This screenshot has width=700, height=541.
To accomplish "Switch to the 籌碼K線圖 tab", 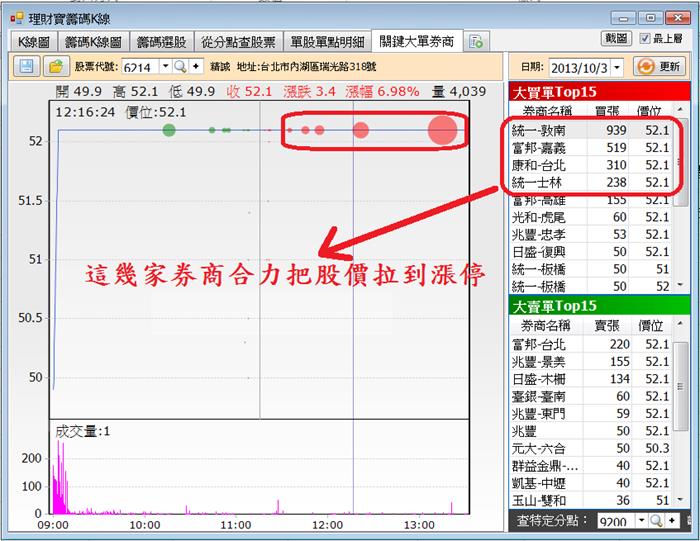I will click(93, 42).
